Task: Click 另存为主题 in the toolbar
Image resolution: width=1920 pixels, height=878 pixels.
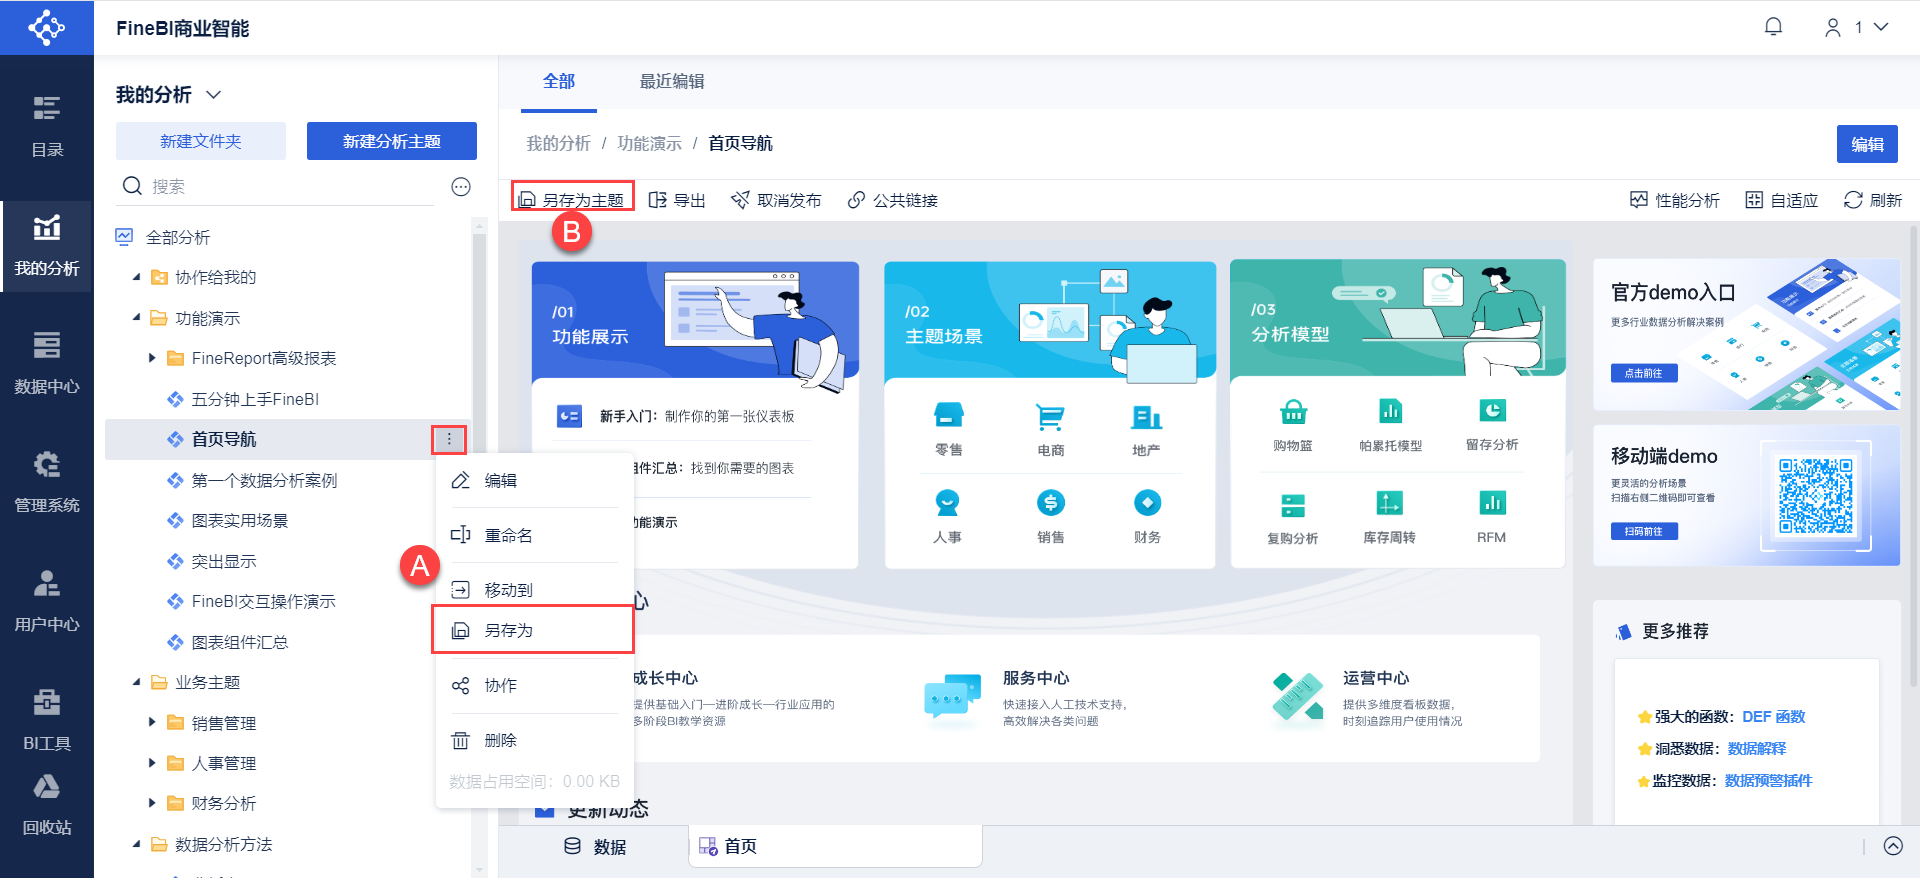Action: coord(573,199)
